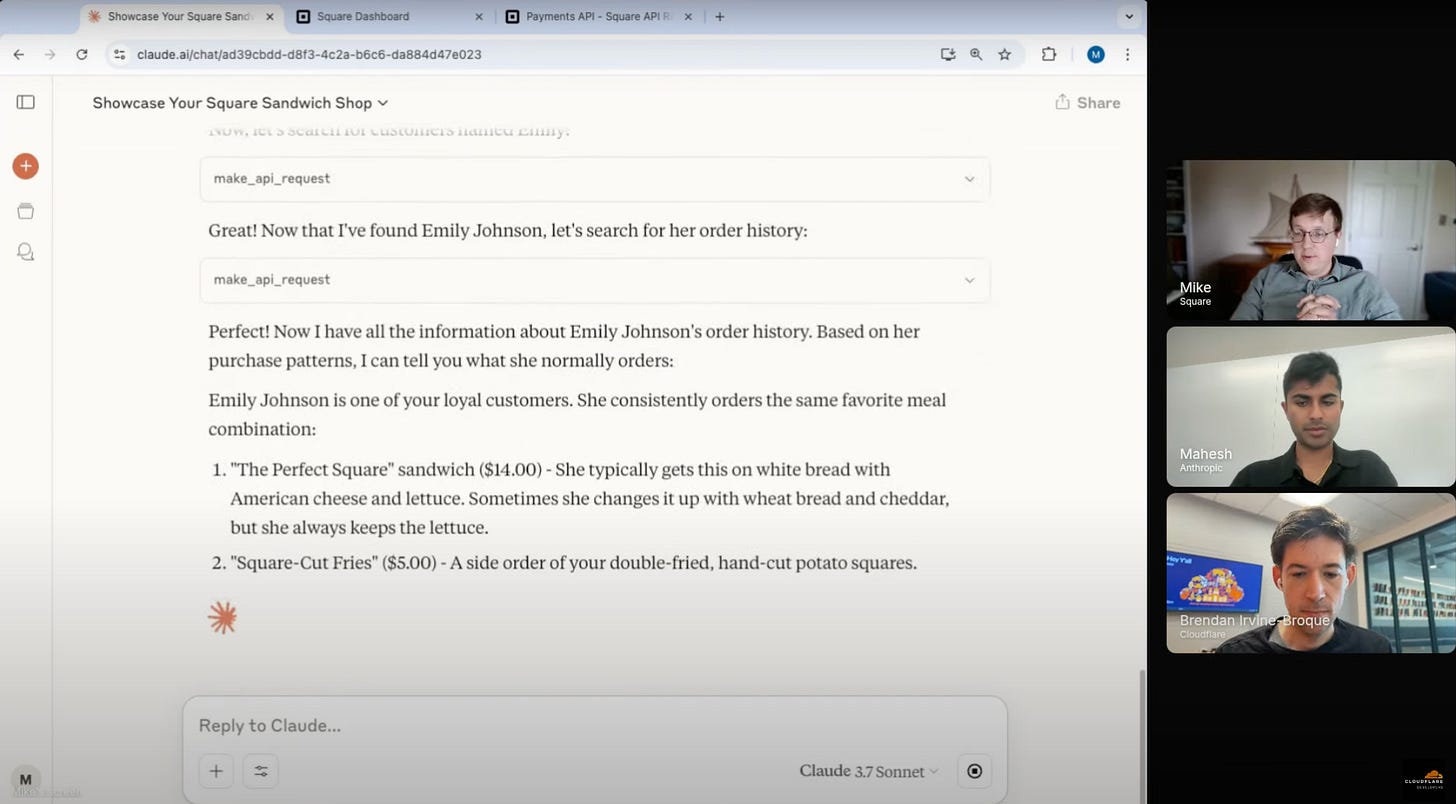1456x804 pixels.
Task: Open the chats icon in the sidebar
Action: coord(26,252)
